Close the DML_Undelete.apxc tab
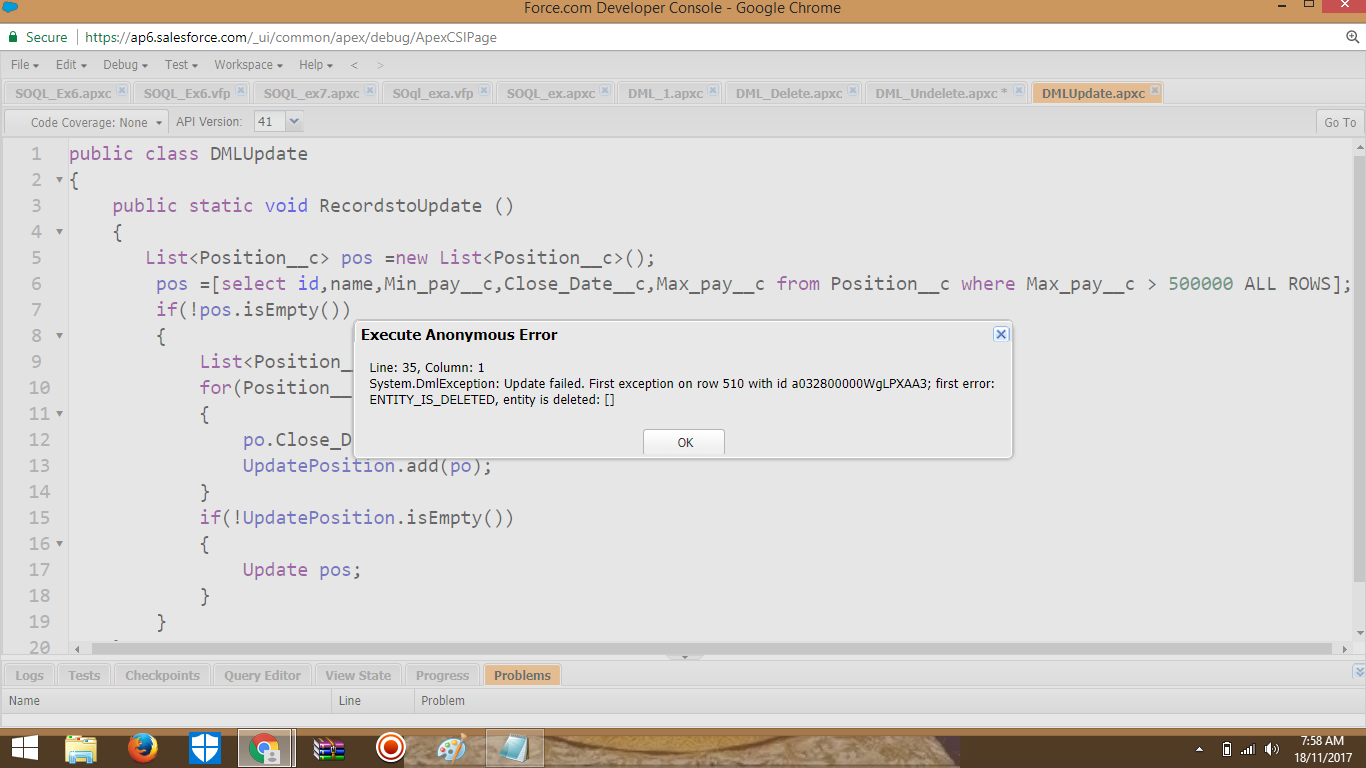Image resolution: width=1366 pixels, height=768 pixels. tap(1019, 90)
